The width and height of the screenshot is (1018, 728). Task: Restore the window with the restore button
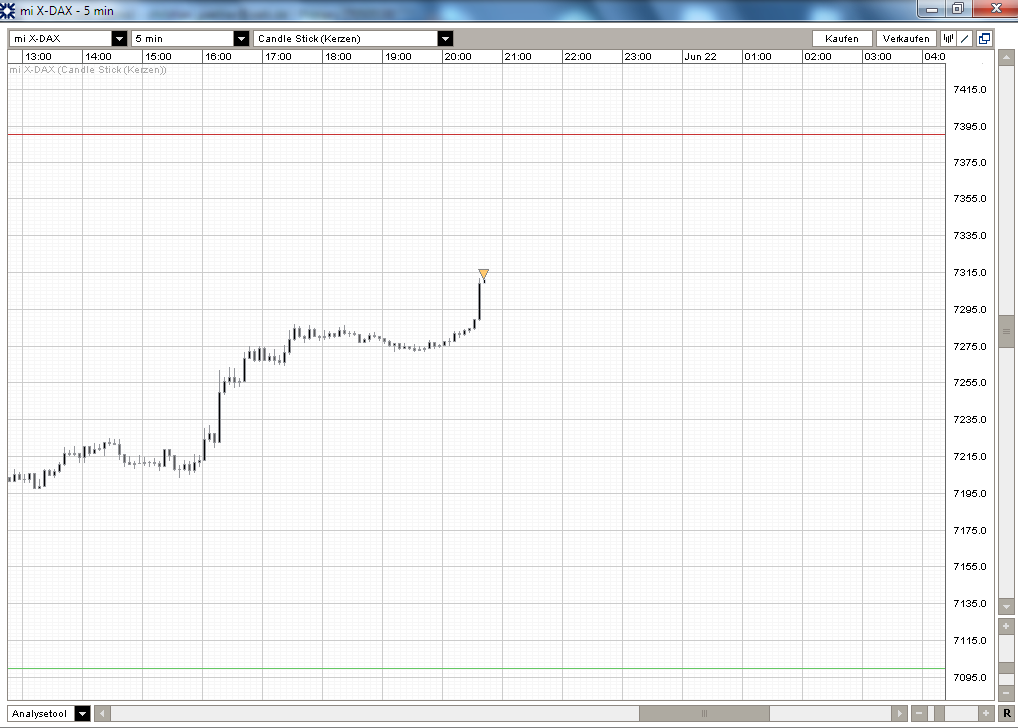tap(958, 8)
